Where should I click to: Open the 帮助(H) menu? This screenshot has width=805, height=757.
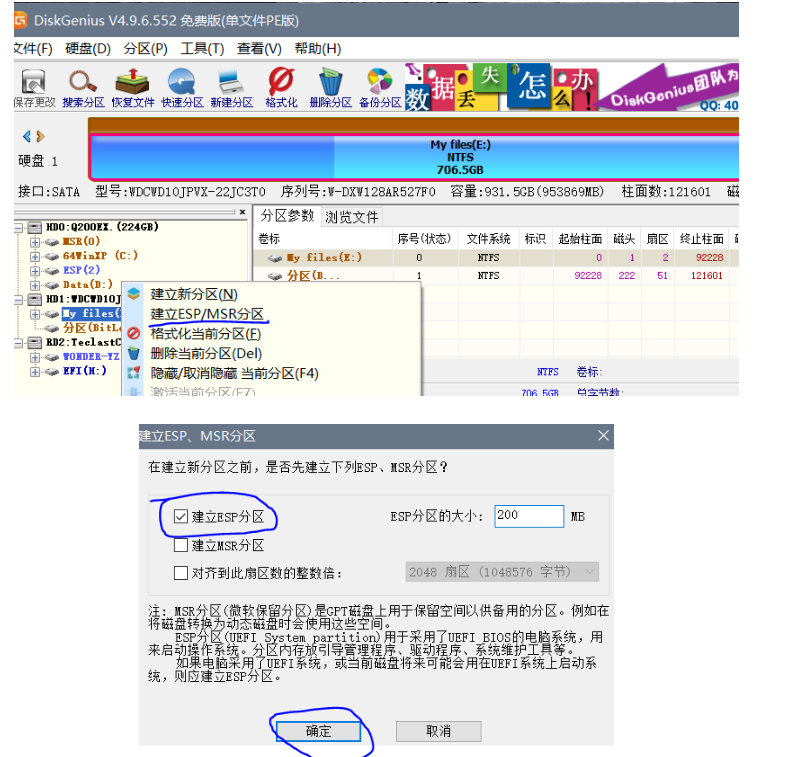tap(317, 49)
